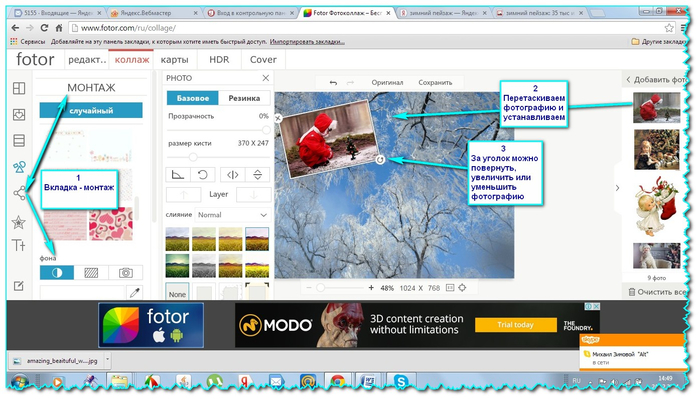Viewport: 699px width, 399px height.
Task: Open the photo stitching rows sidebar icon
Action: coord(19,141)
